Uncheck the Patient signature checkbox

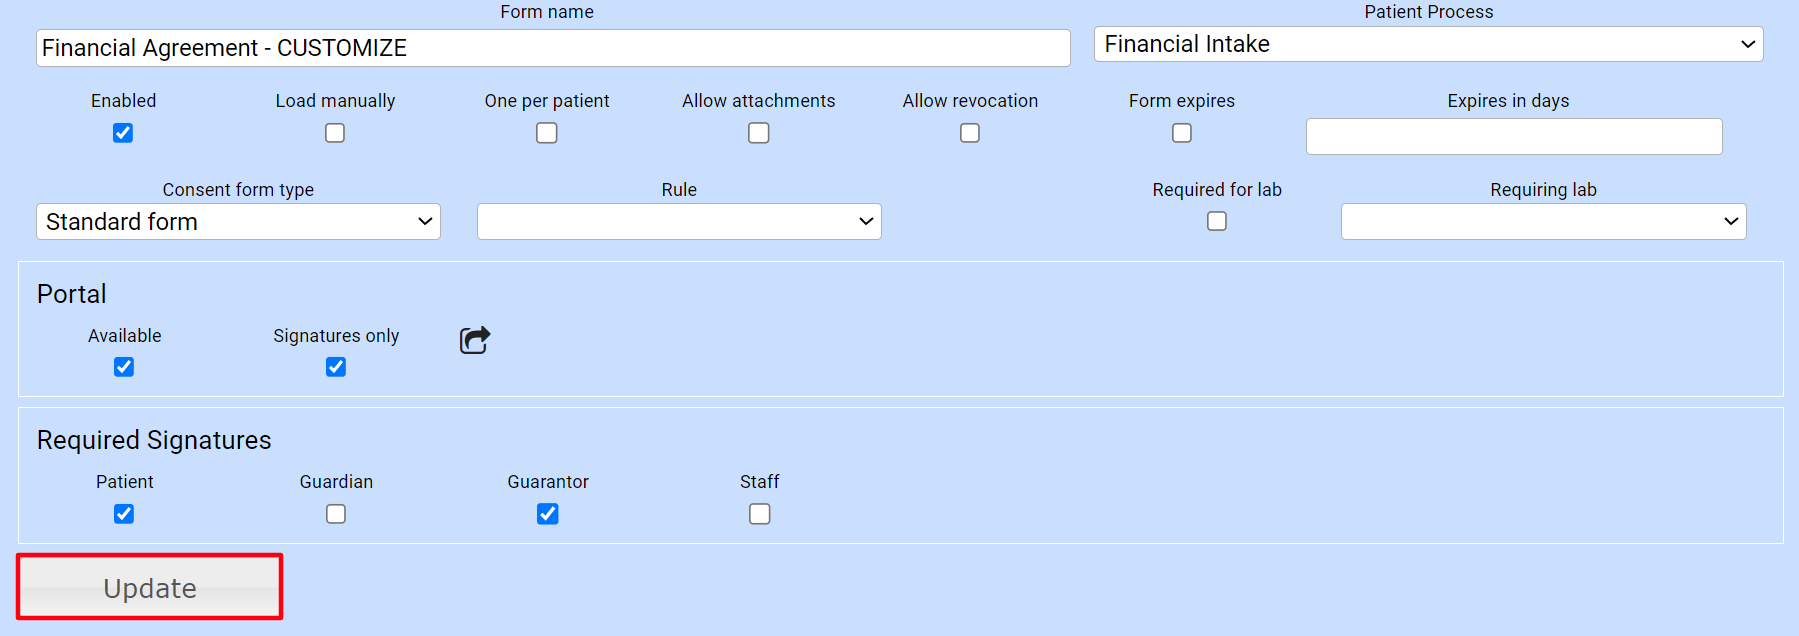pos(124,514)
